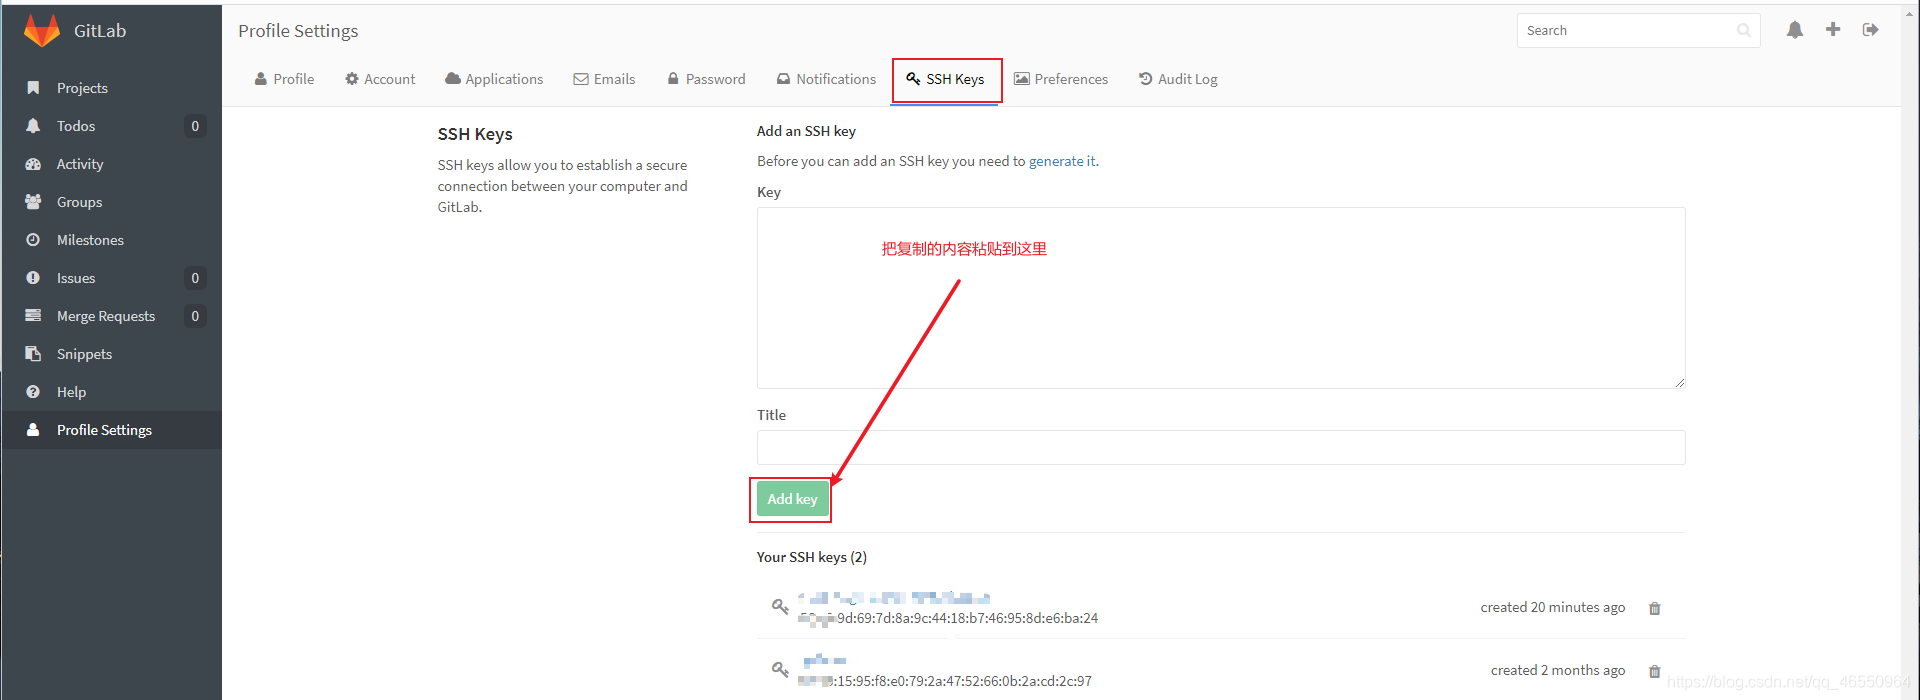Click the Key textarea resize handle
The width and height of the screenshot is (1920, 700).
tap(1680, 383)
